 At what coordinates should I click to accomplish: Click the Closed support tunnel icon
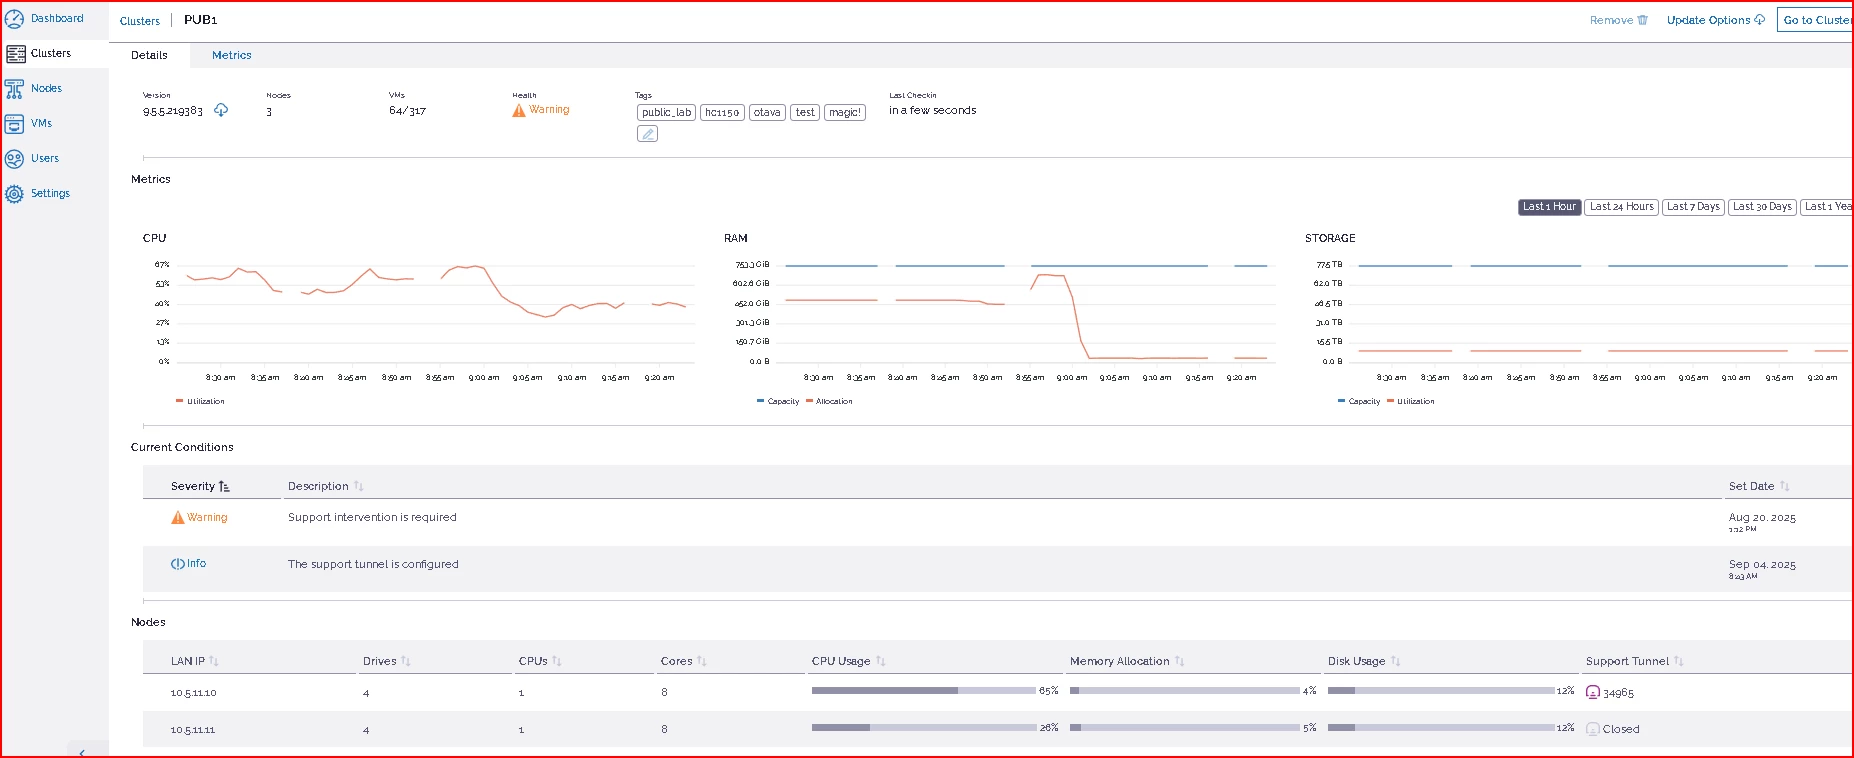click(x=1593, y=729)
